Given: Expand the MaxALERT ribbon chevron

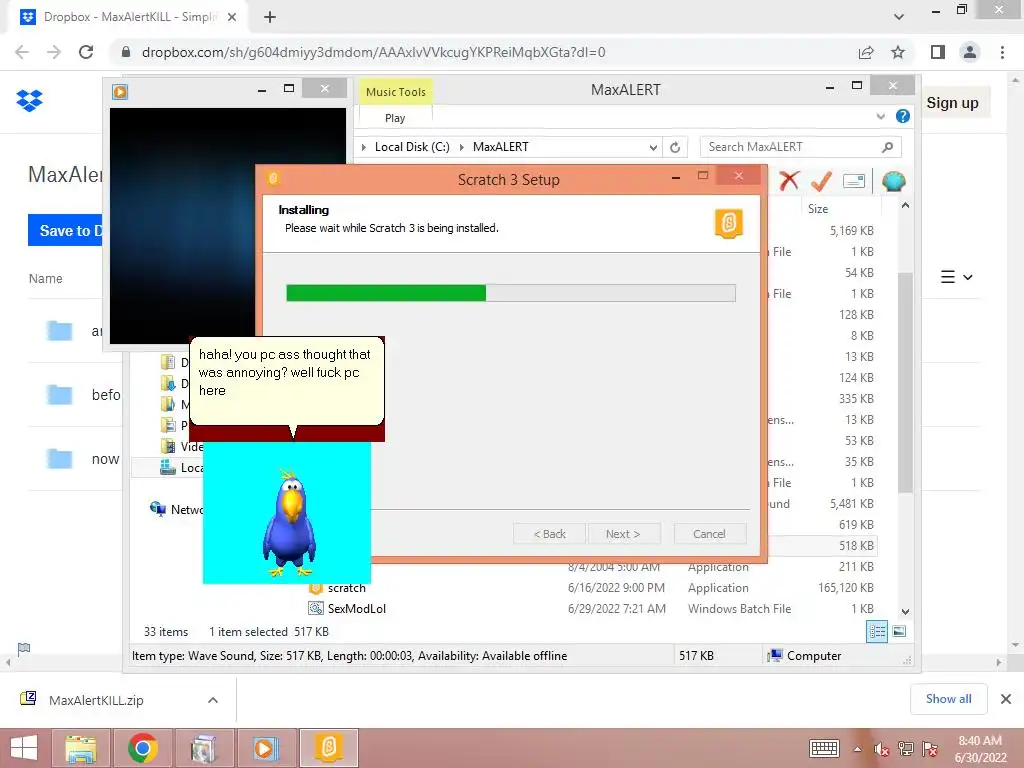Looking at the screenshot, I should [x=880, y=116].
